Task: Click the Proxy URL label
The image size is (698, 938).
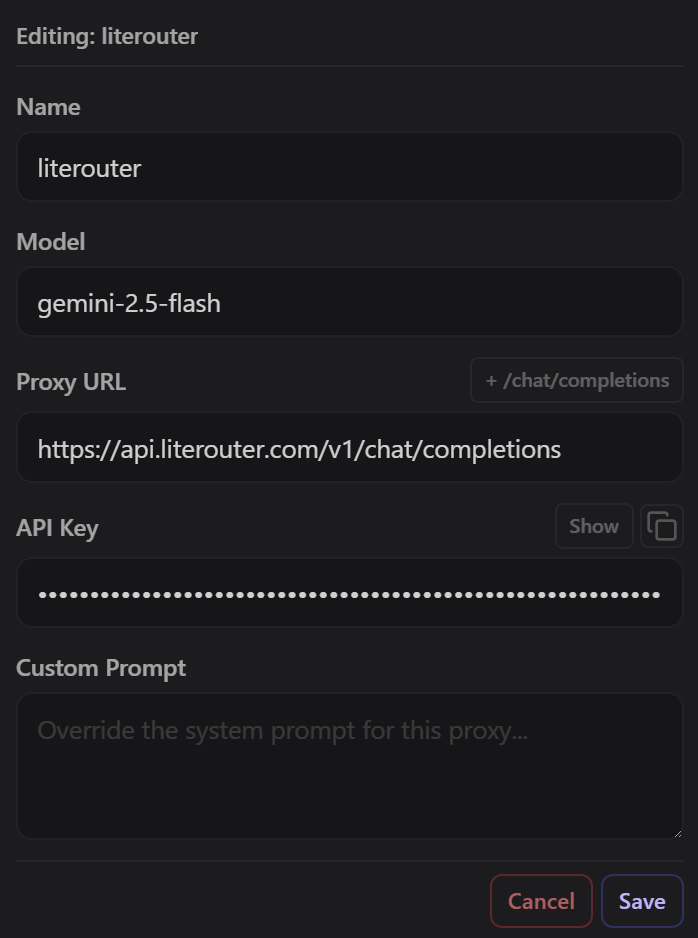Action: [71, 381]
